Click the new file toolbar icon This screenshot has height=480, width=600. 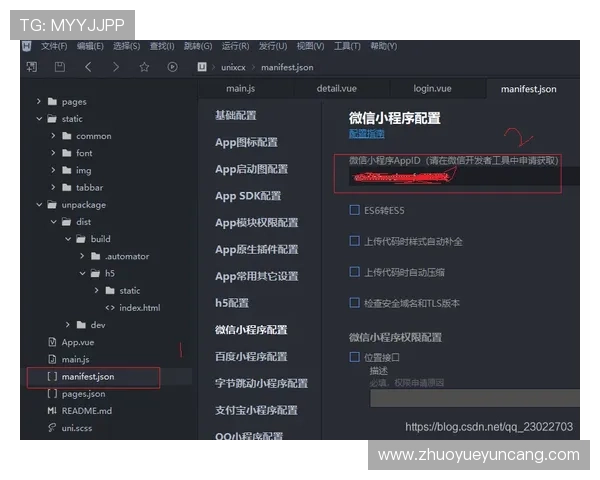(32, 67)
